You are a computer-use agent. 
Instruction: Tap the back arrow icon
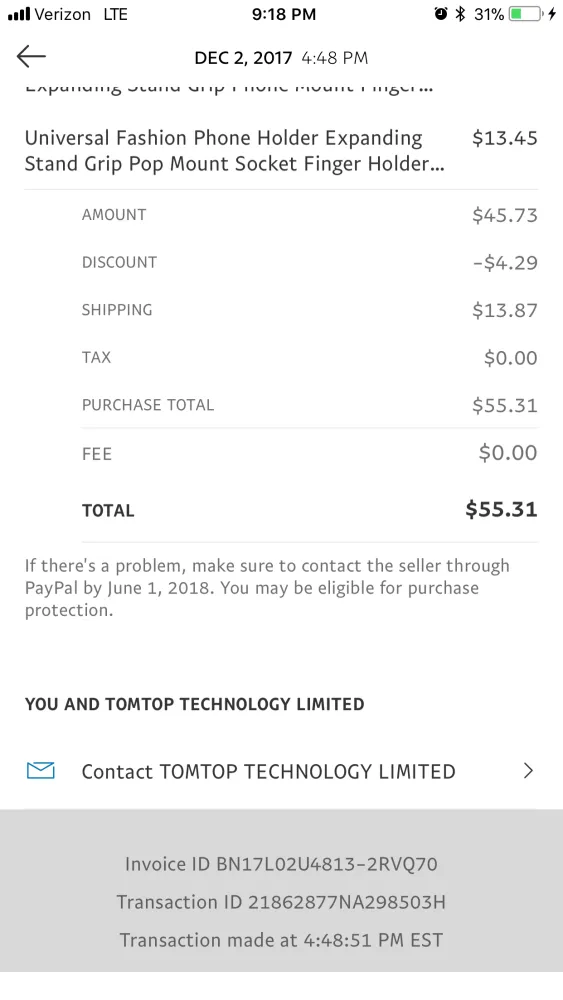(x=31, y=57)
